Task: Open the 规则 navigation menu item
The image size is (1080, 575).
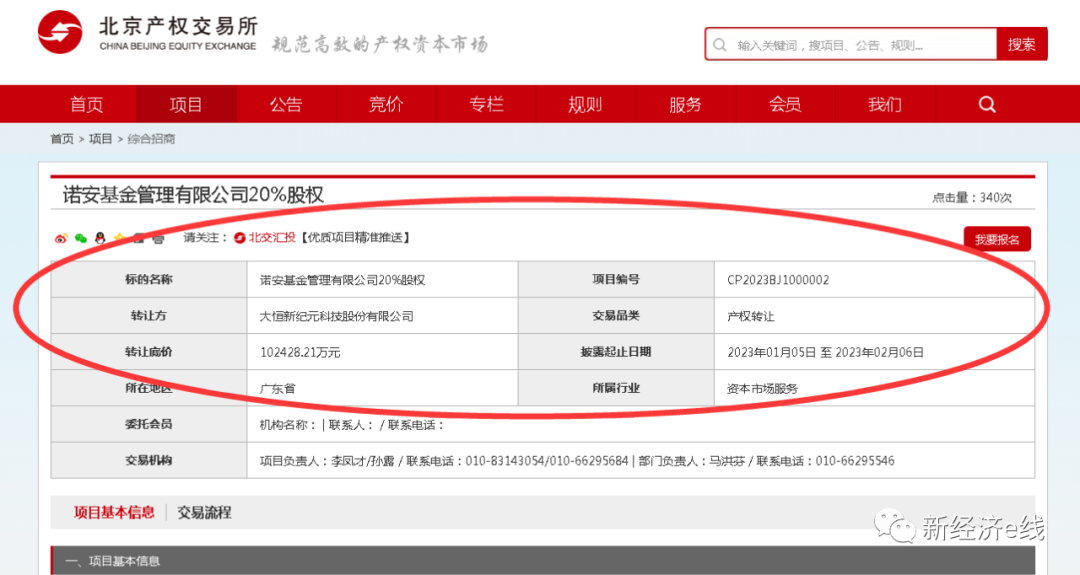Action: (585, 104)
